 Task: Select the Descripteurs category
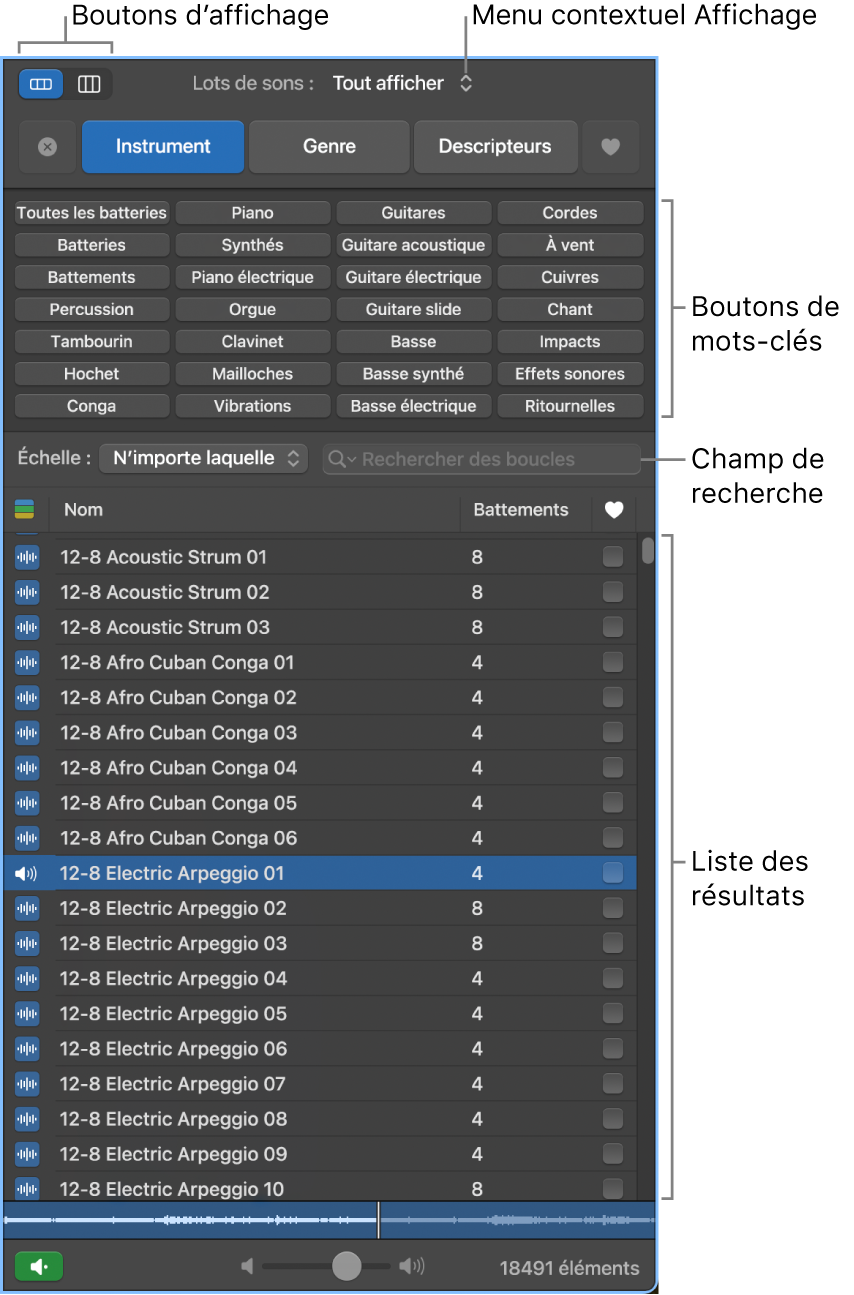(495, 146)
